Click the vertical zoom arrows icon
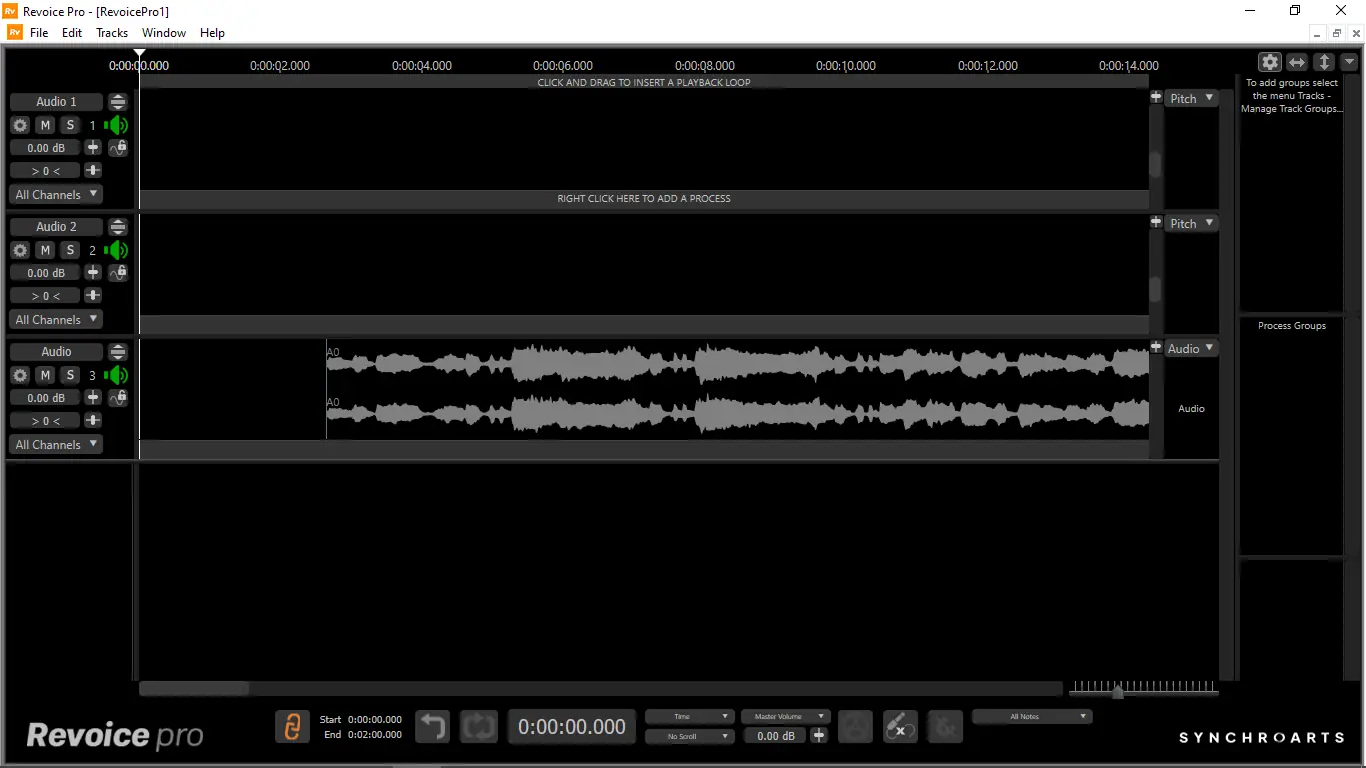 (1324, 61)
